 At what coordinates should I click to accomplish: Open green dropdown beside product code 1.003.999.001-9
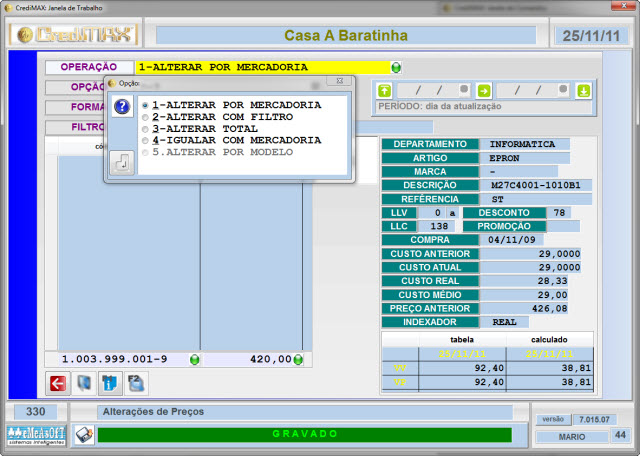click(x=195, y=359)
